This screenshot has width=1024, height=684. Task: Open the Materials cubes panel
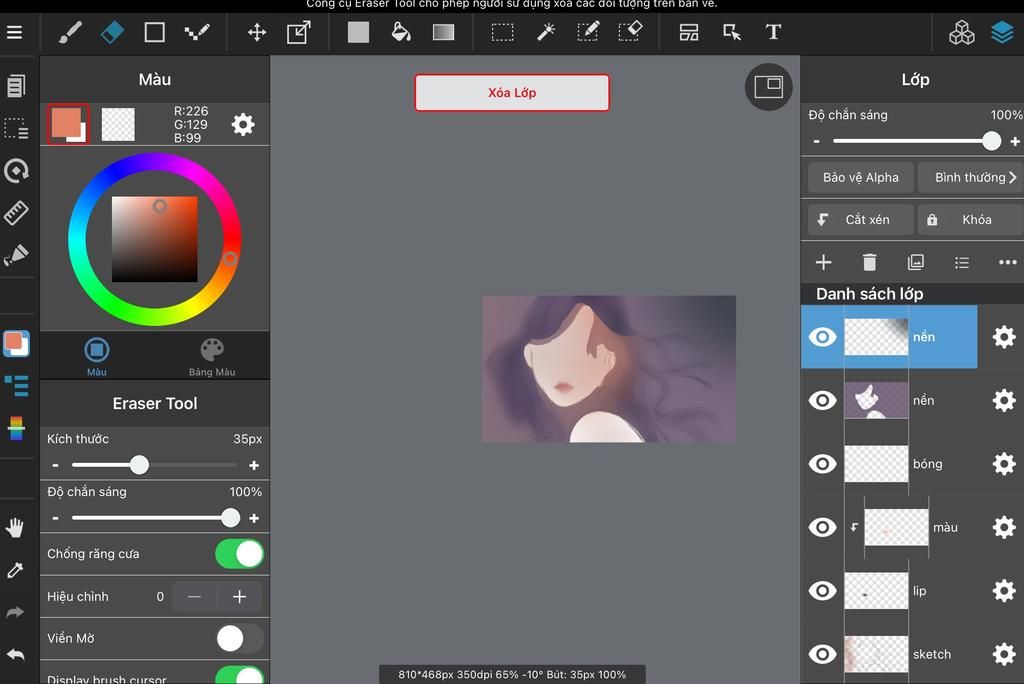coord(961,32)
